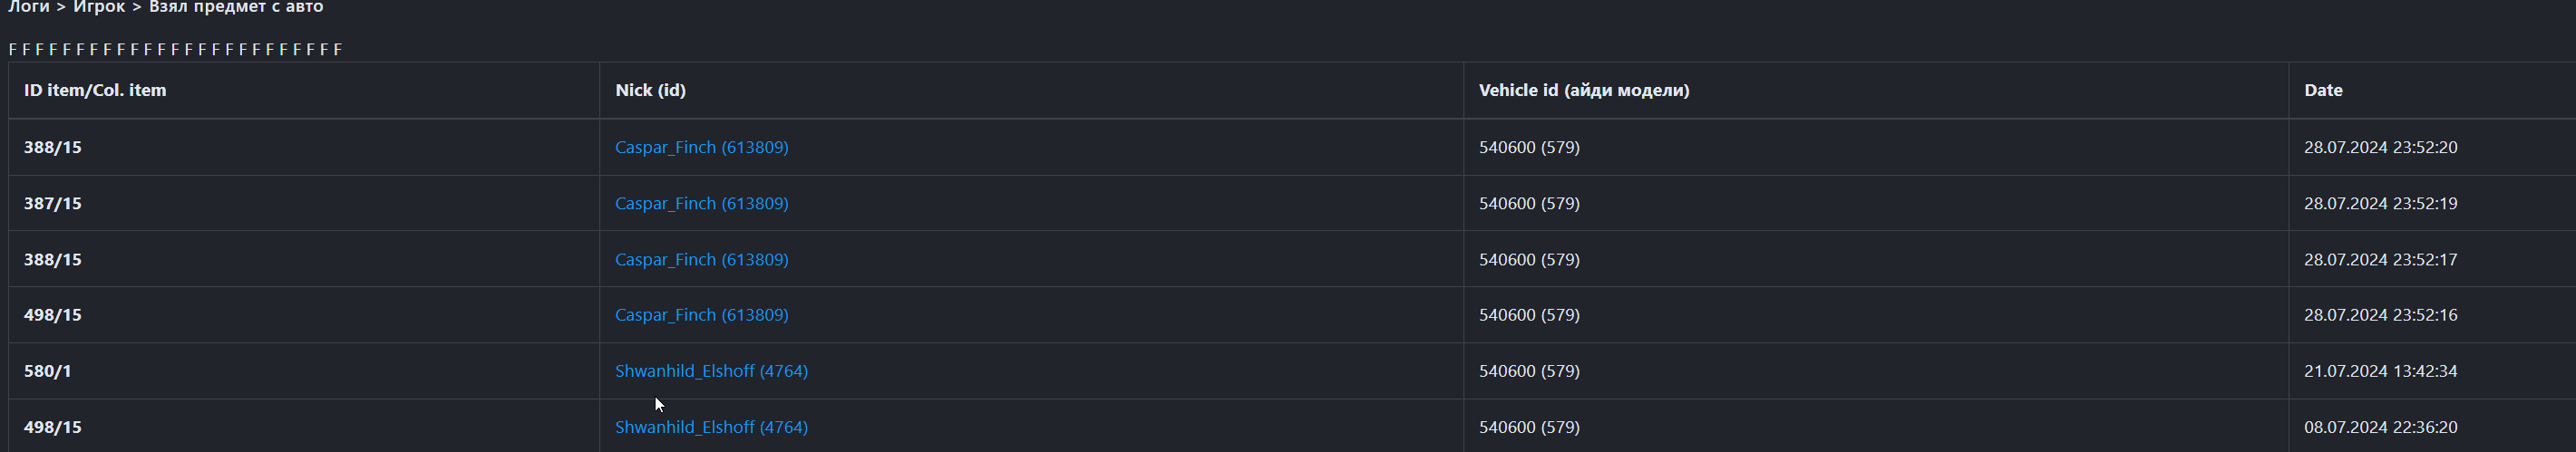Screen dimensions: 2576x452
Task: Select the "580/1" item cell
Action: pyautogui.click(x=48, y=371)
